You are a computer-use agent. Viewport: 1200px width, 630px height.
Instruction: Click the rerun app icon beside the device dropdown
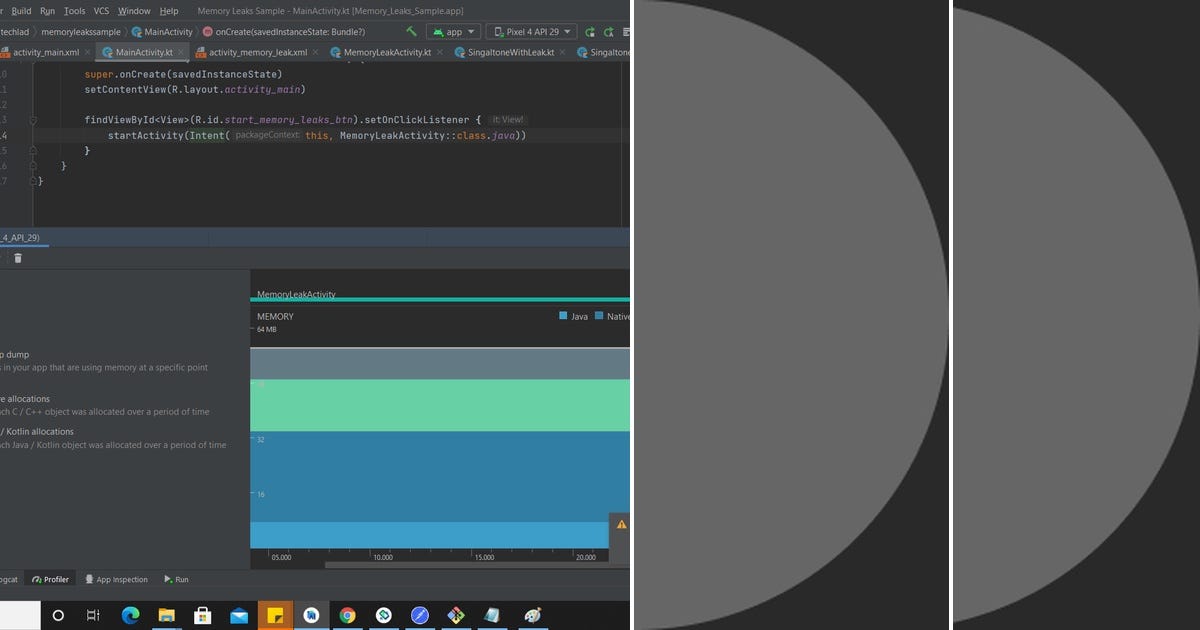[591, 32]
